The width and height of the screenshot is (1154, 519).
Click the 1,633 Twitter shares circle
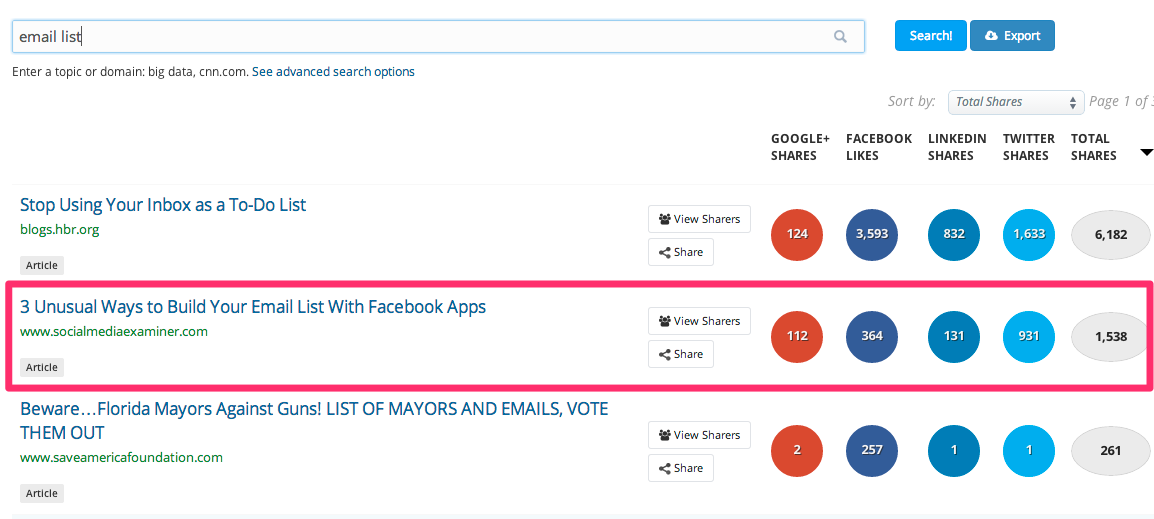pyautogui.click(x=1029, y=235)
